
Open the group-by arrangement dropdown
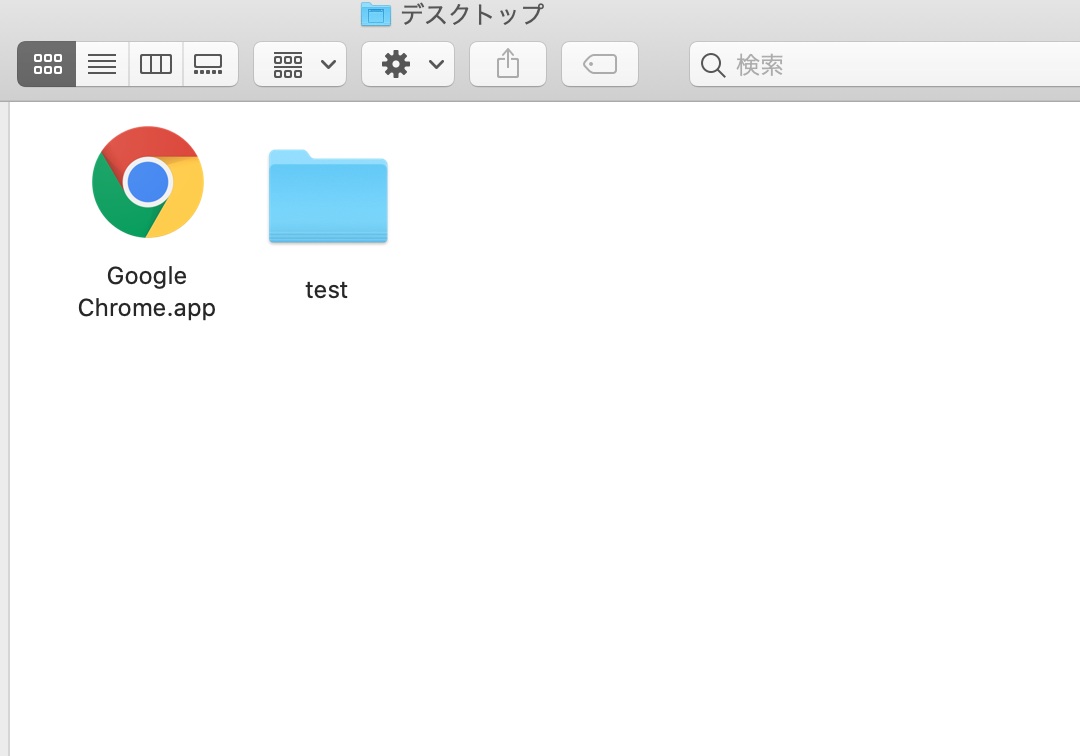click(x=300, y=64)
